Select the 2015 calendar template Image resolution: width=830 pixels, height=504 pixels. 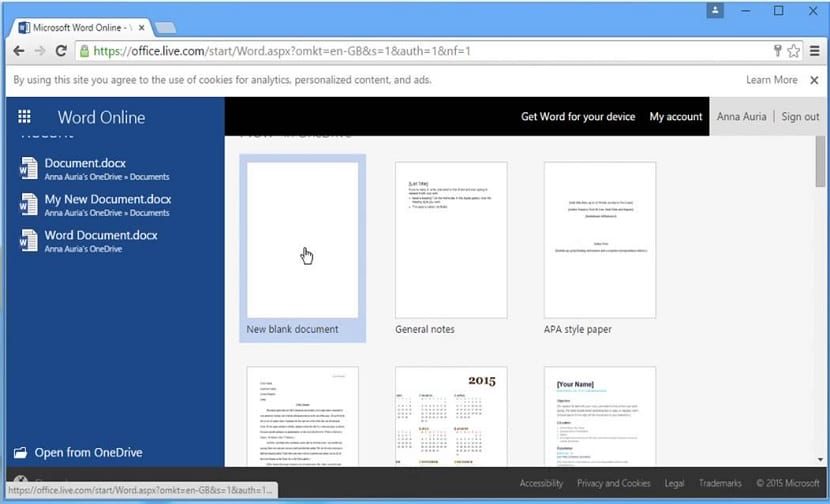451,417
